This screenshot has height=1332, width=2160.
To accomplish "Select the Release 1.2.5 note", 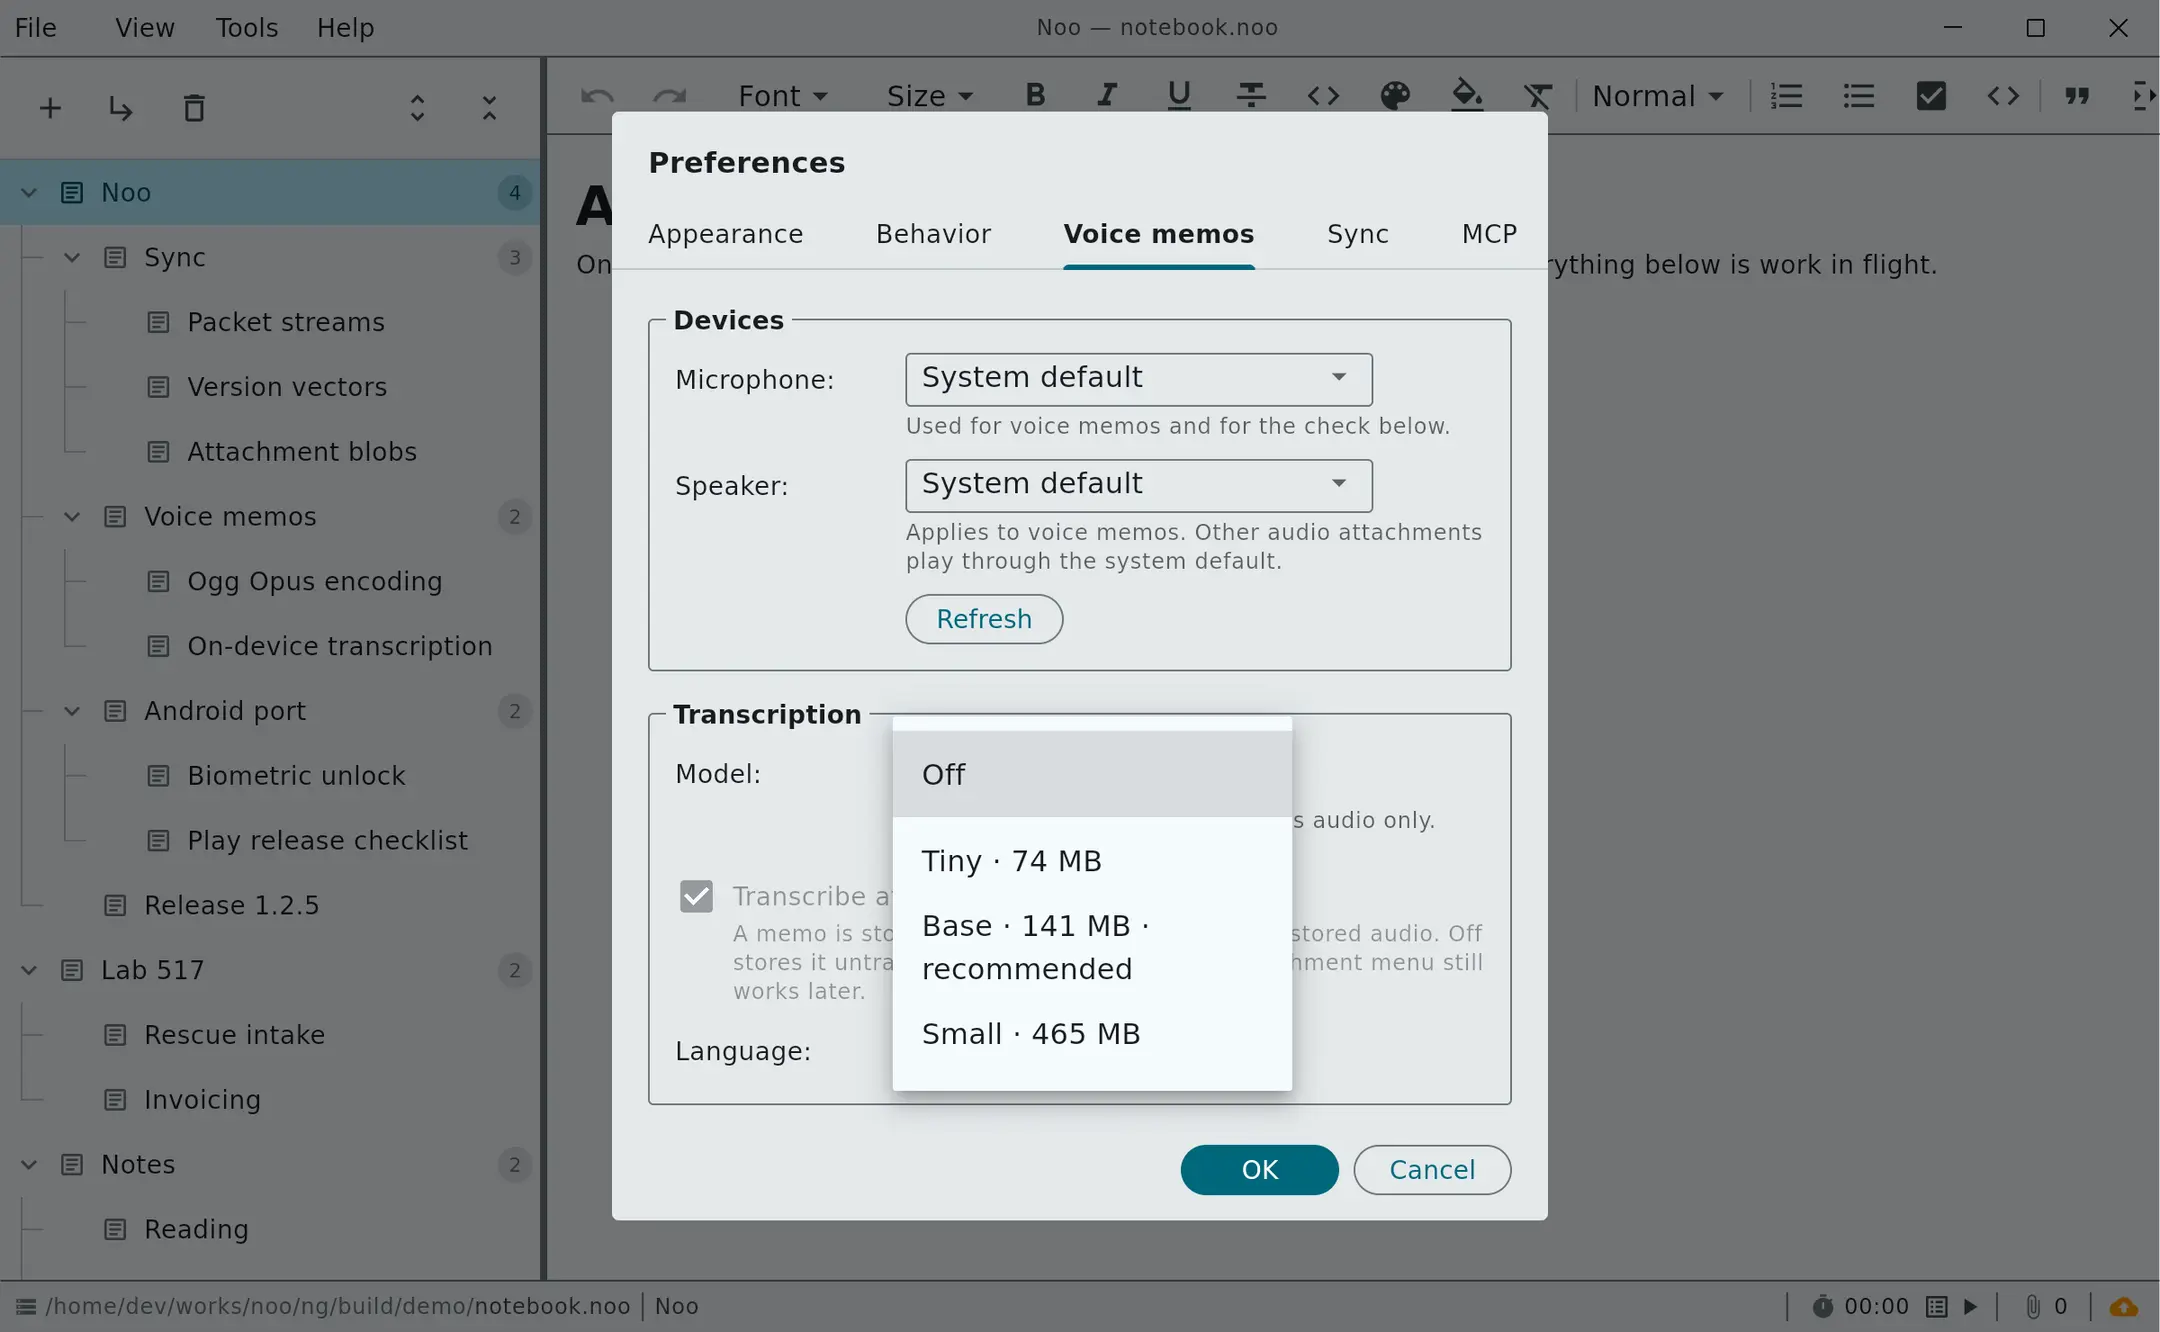I will pos(231,905).
